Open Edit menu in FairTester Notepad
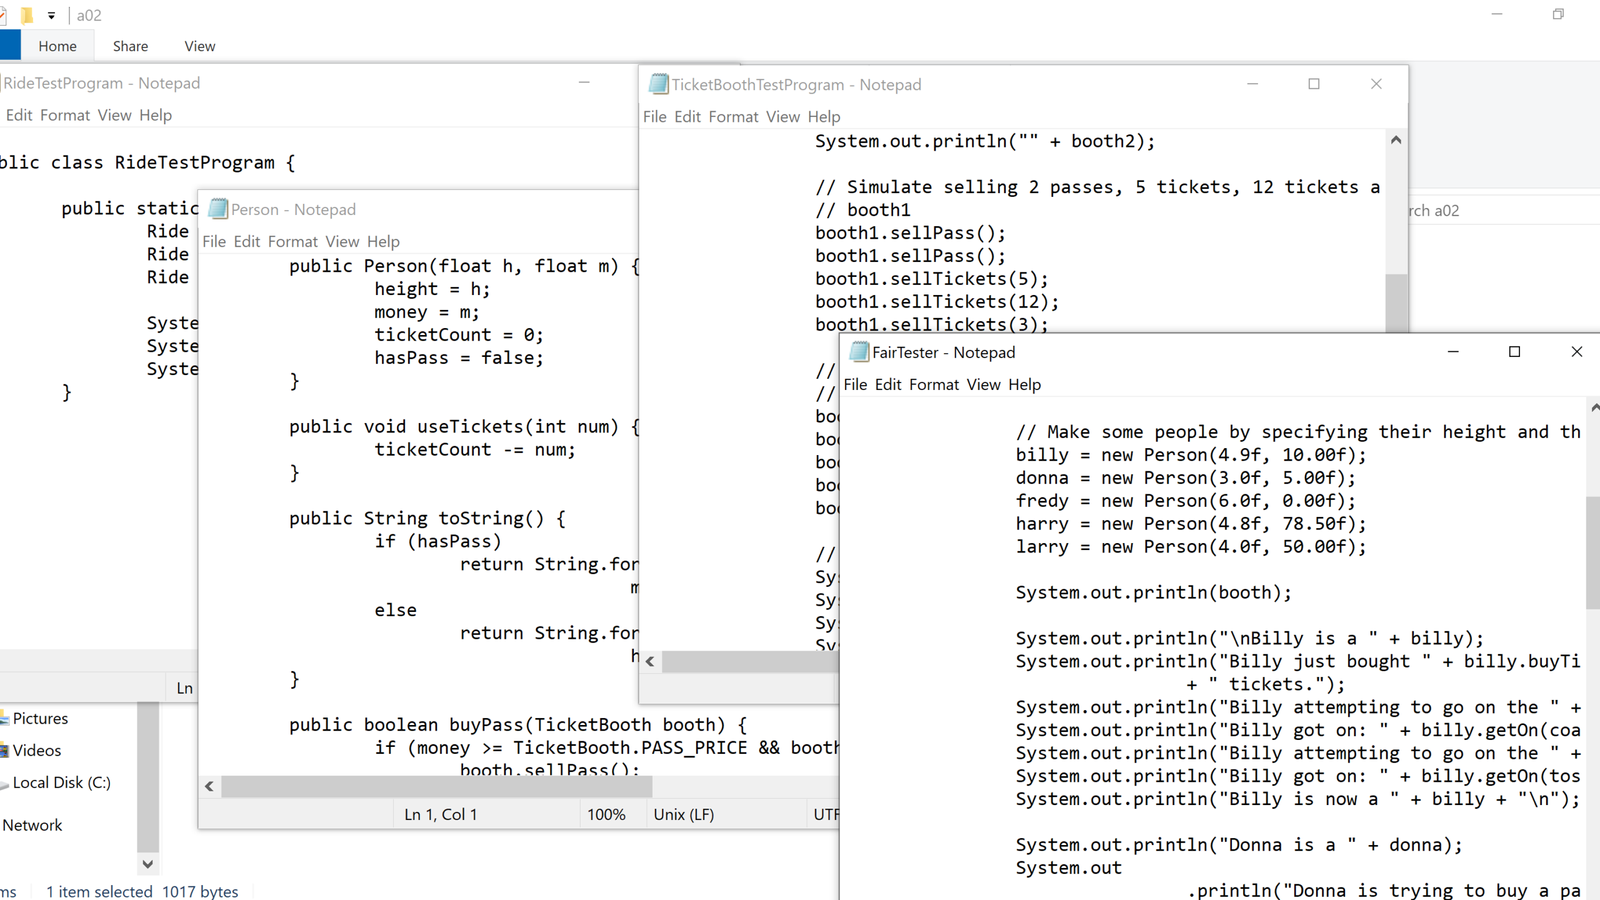Viewport: 1600px width, 900px height. click(x=888, y=384)
